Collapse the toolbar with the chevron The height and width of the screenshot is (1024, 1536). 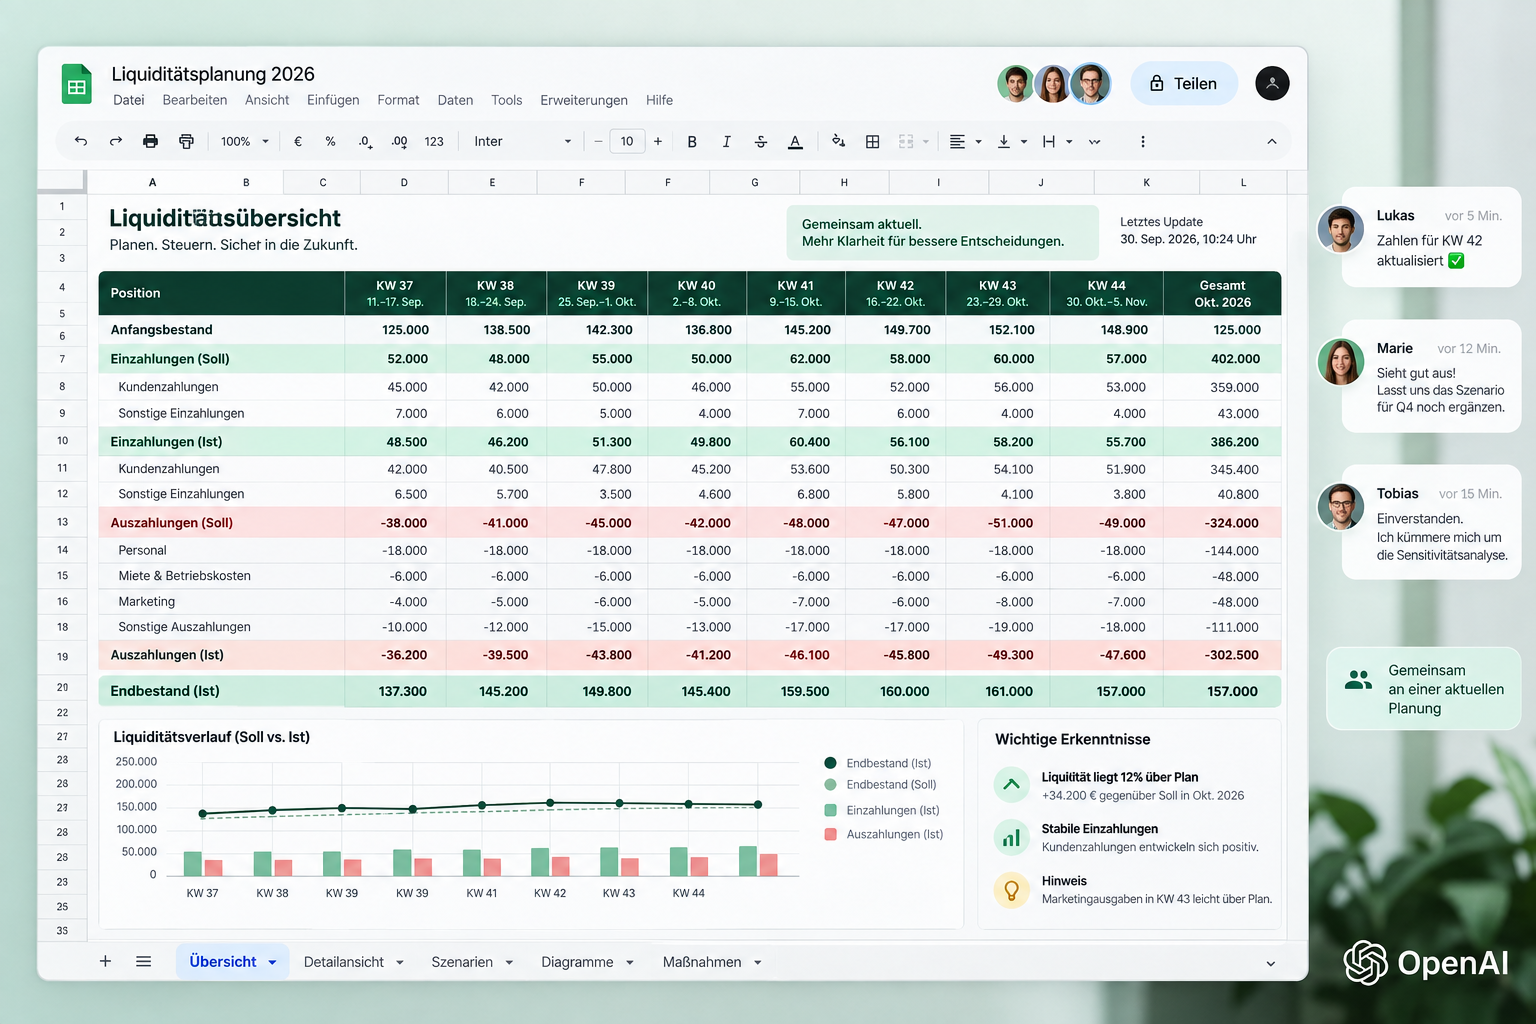point(1272,141)
